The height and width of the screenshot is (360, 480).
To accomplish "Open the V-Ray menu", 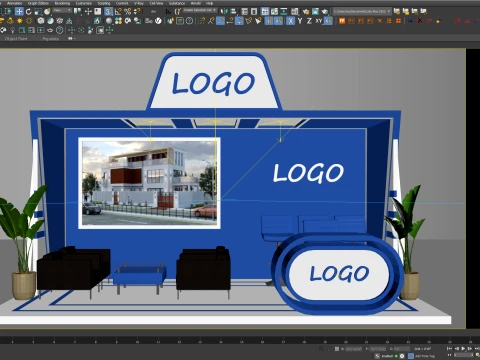I will pos(138,3).
